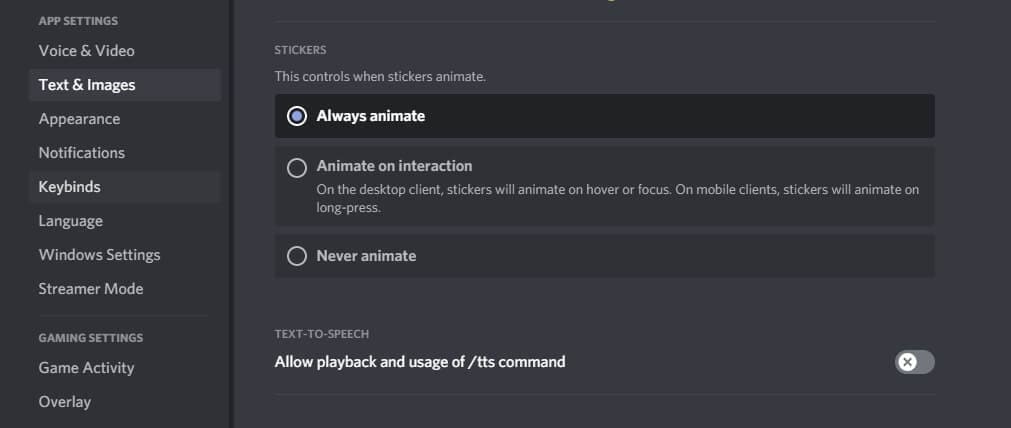This screenshot has height=428, width=1011.
Task: Select the Always animate radio button
Action: coord(297,116)
